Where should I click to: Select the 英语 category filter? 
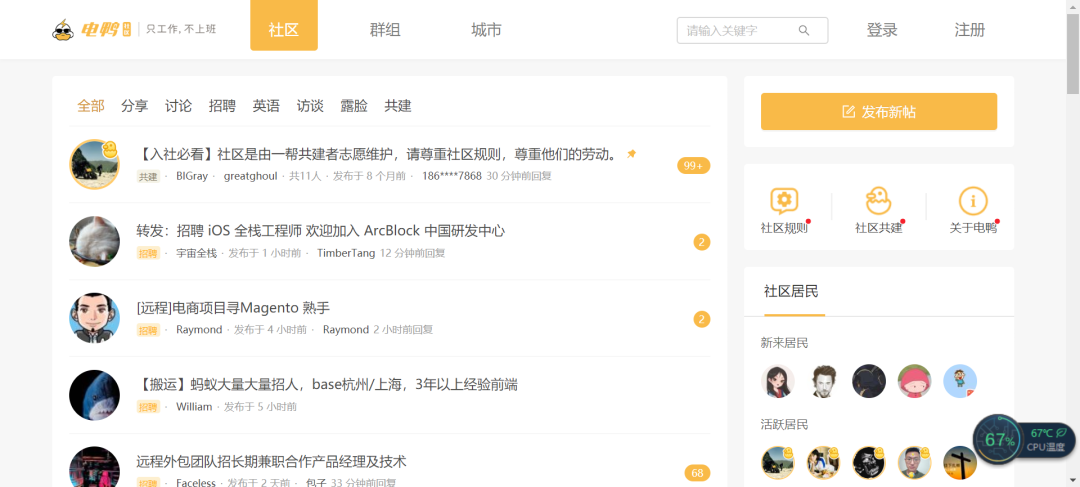click(267, 105)
